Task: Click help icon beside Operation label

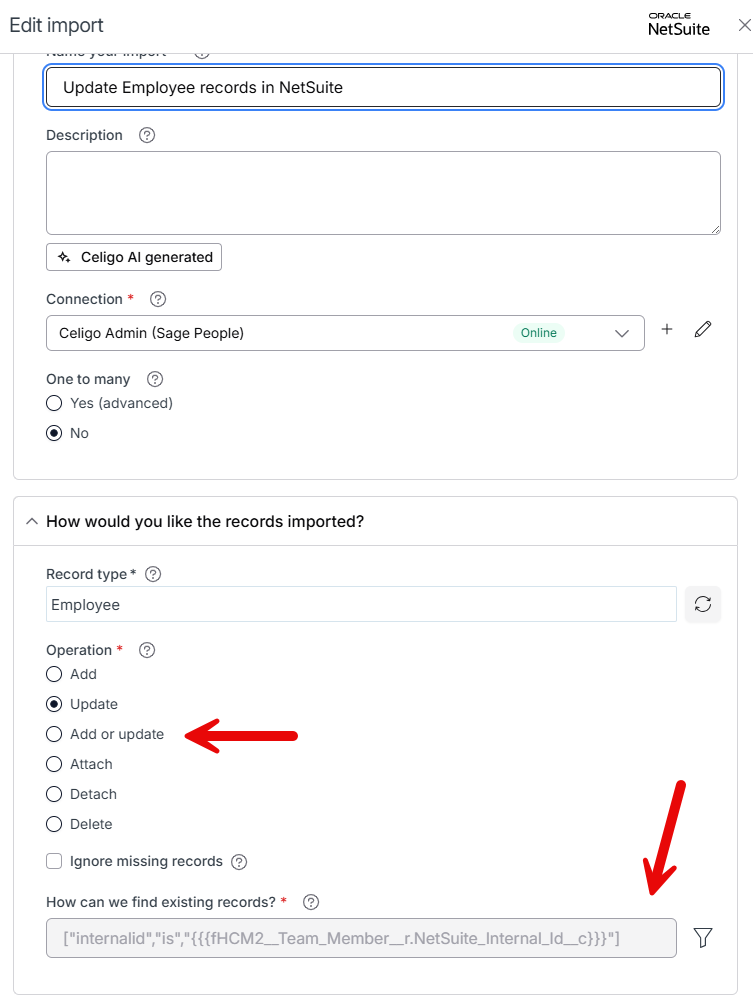Action: tap(147, 650)
